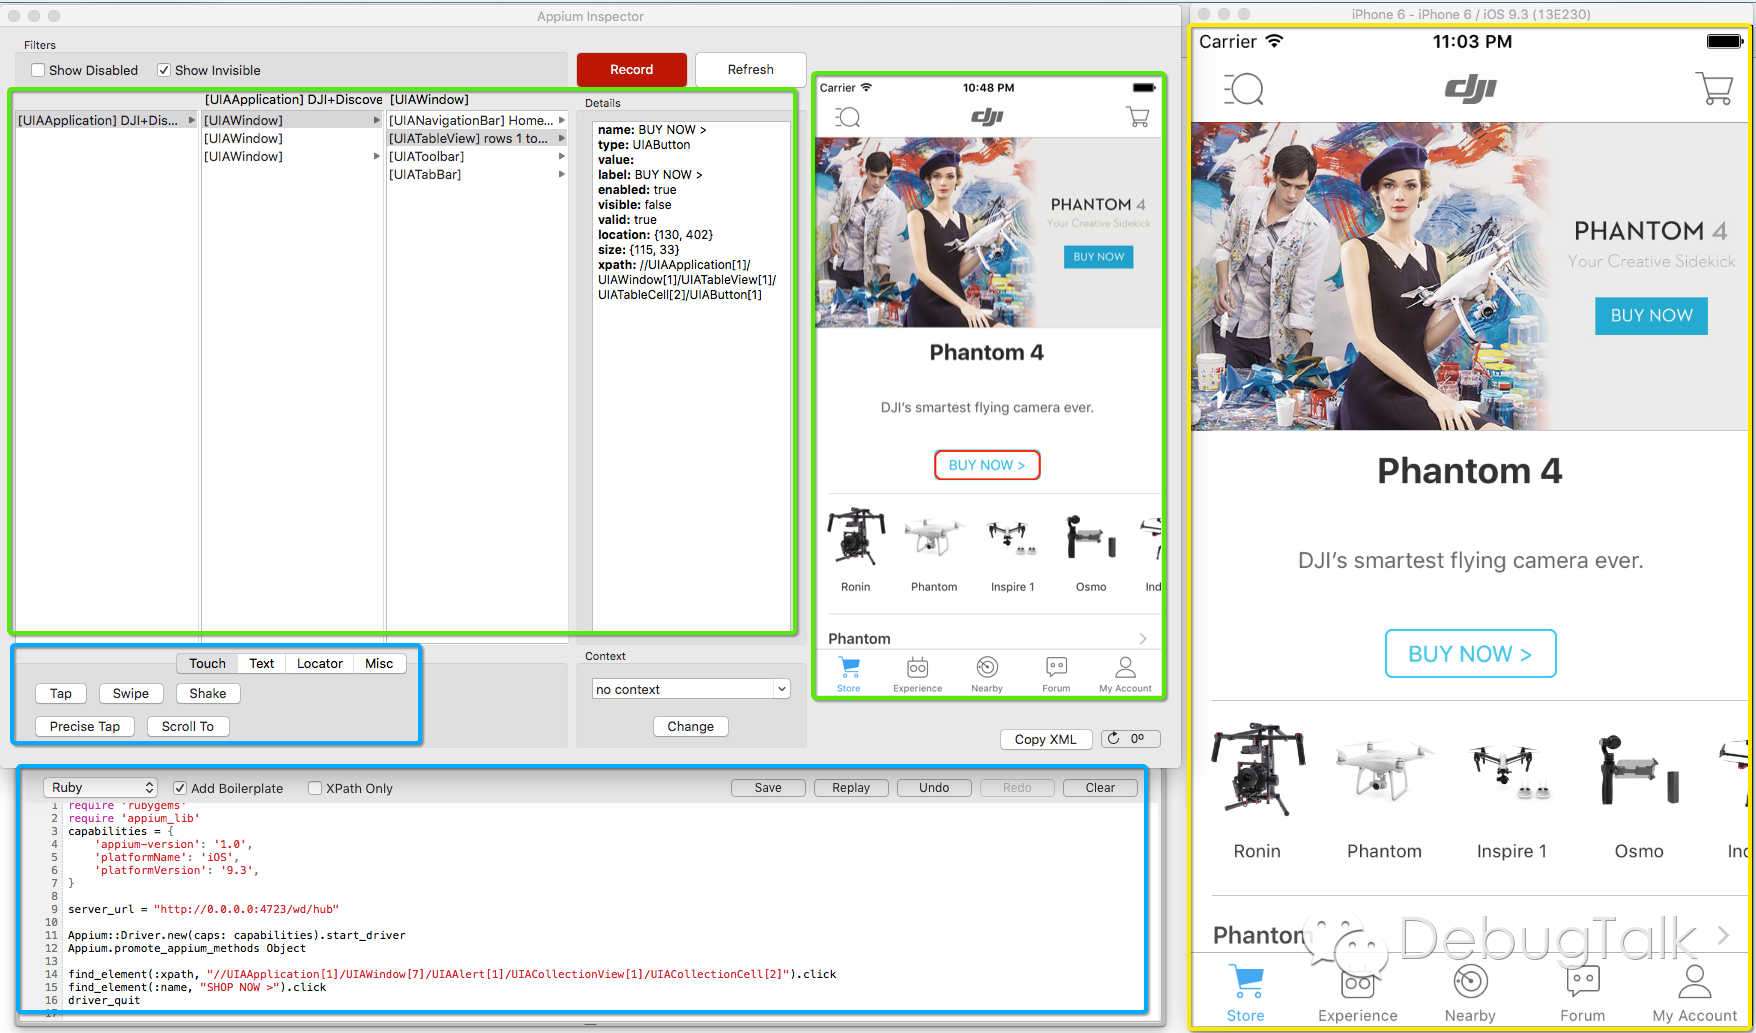Screen dimensions: 1756x1033
Task: Click Nearby icon in Inspector preview tab bar
Action: (x=987, y=667)
